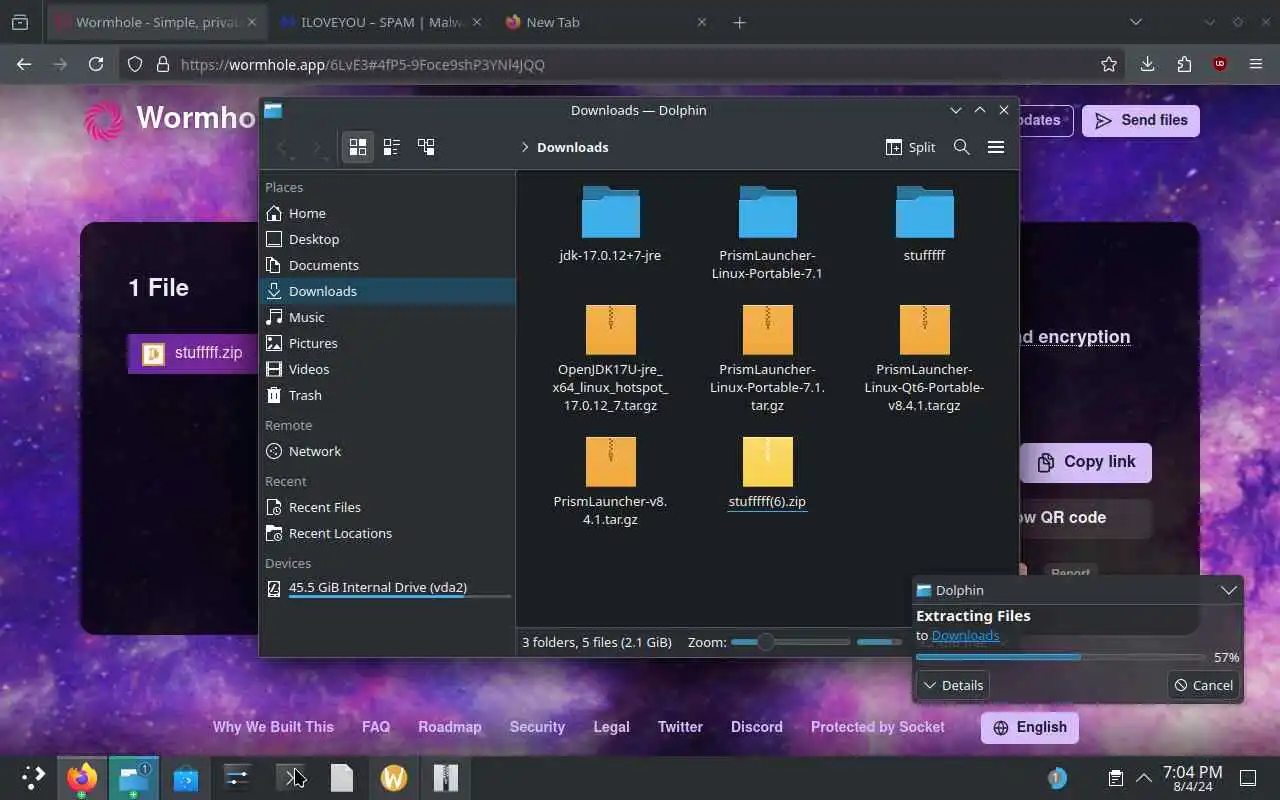
Task: Reload the Wormhole page
Action: click(x=96, y=64)
